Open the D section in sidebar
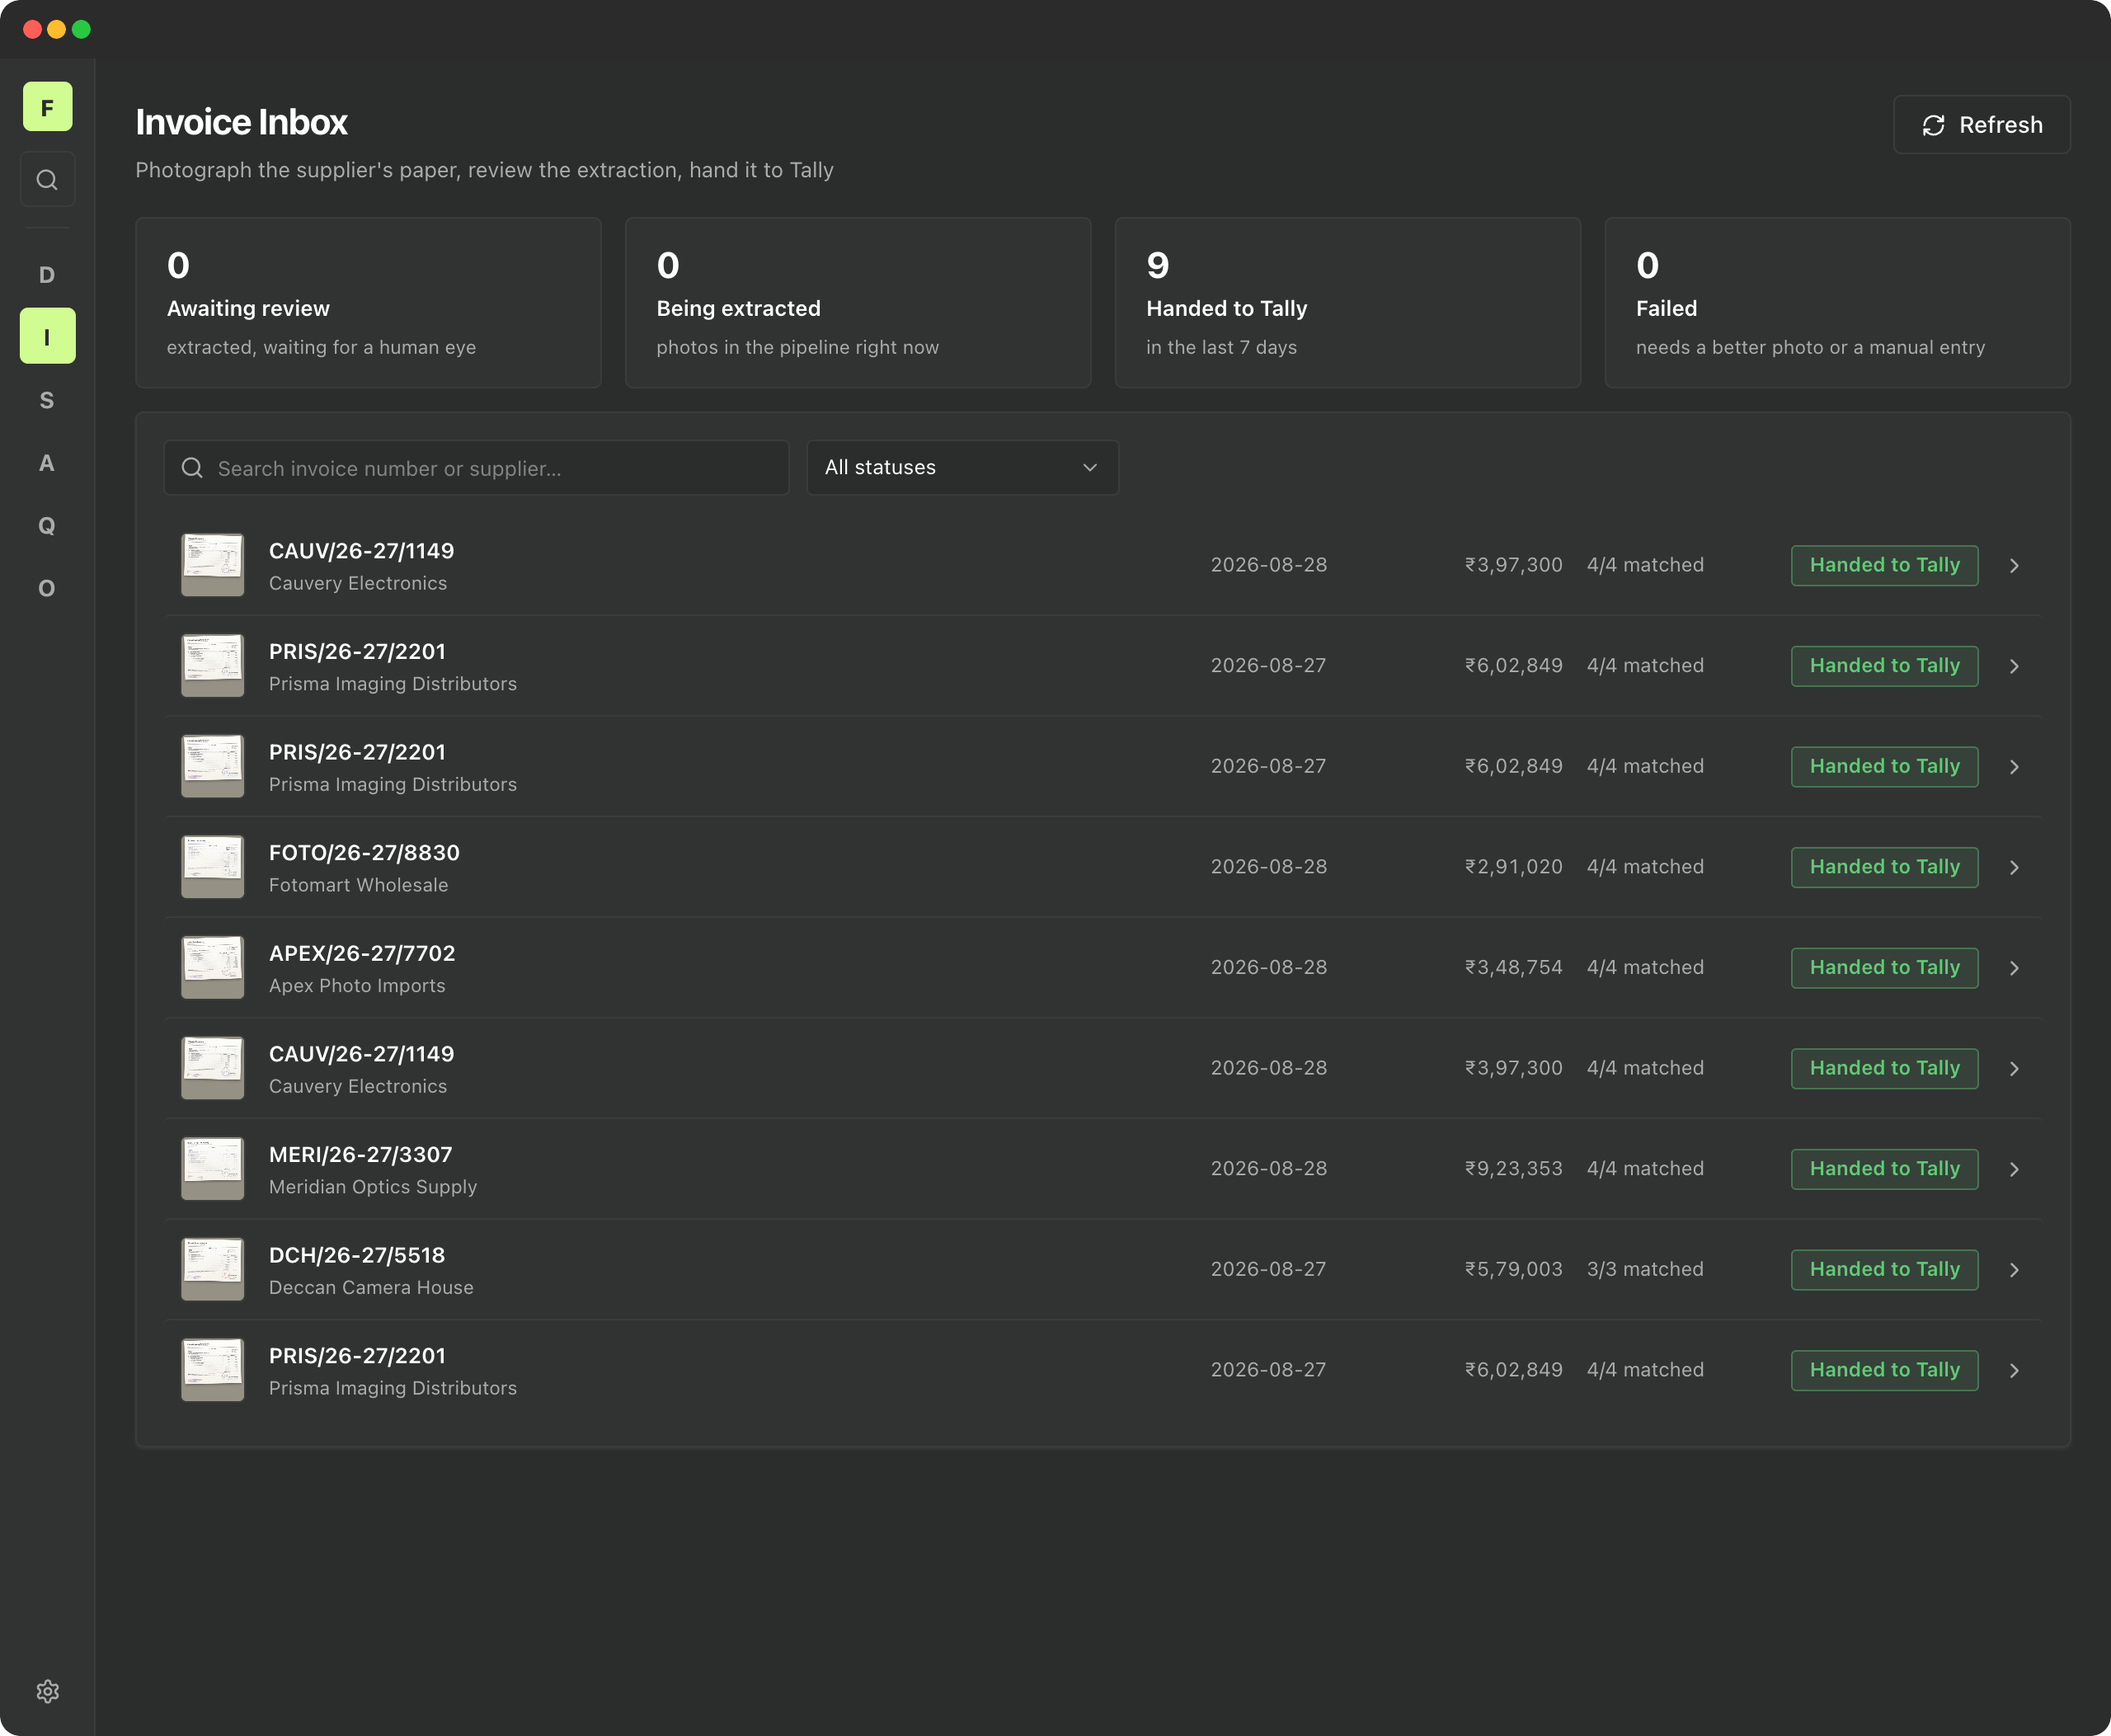 tap(47, 274)
